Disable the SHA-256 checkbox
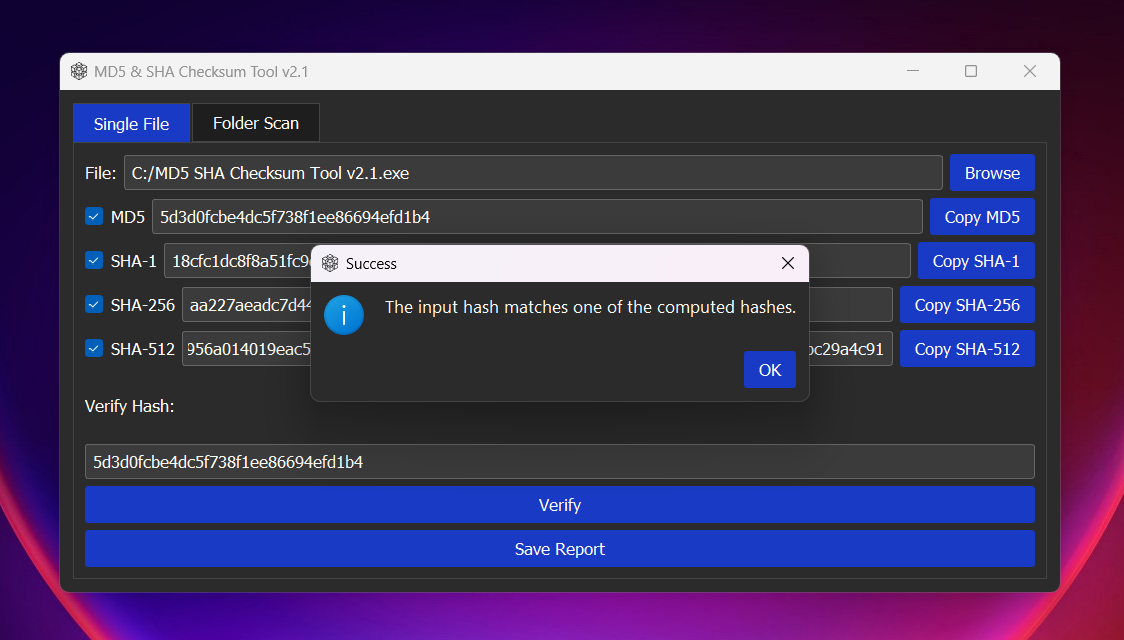 (94, 305)
